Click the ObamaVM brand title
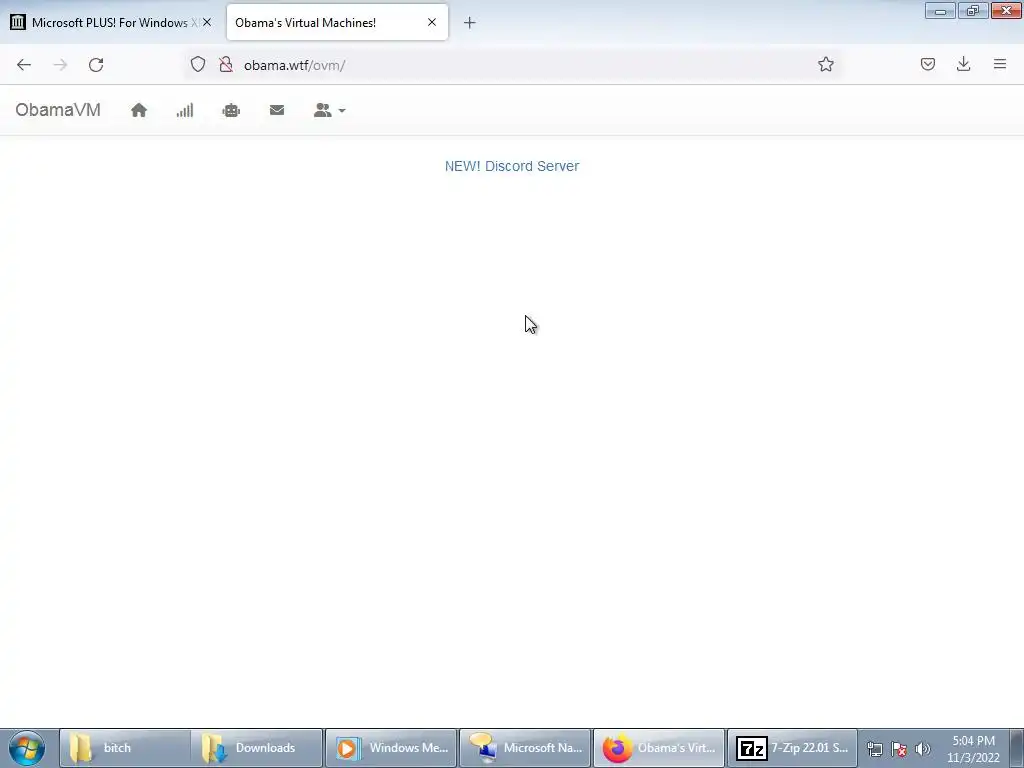This screenshot has width=1024, height=768. click(x=58, y=110)
